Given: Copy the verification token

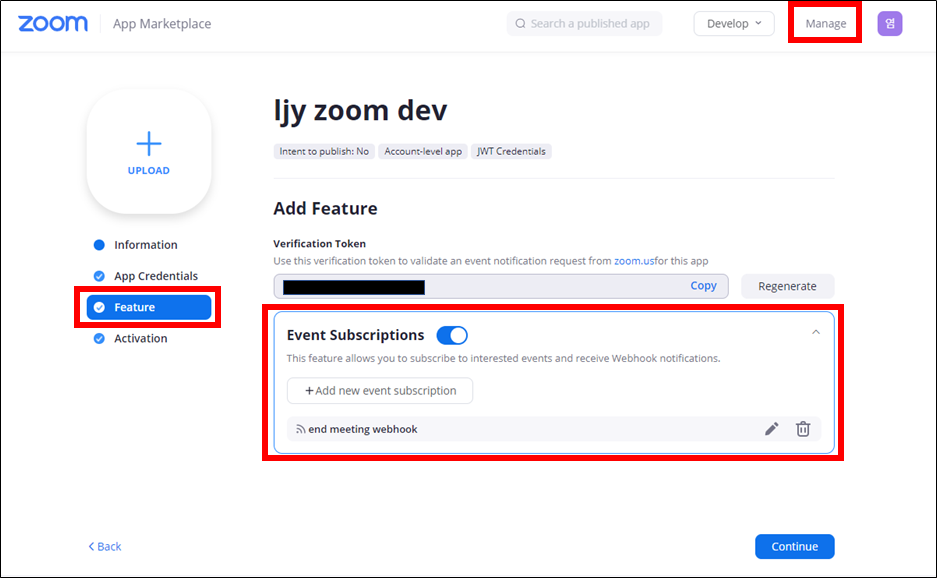Looking at the screenshot, I should (703, 286).
